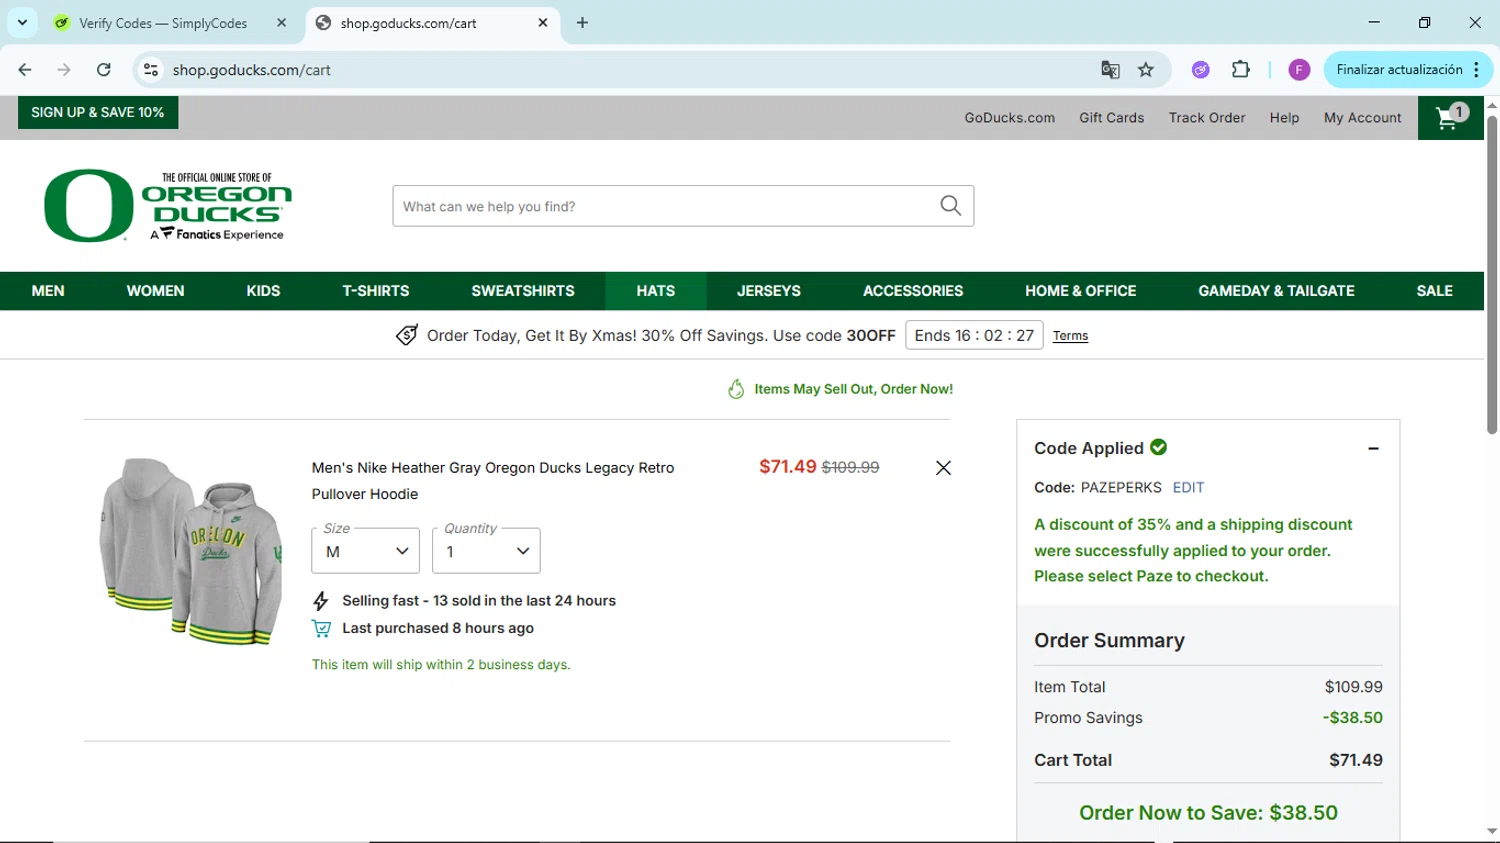Click the promo countdown timer box
Image resolution: width=1500 pixels, height=843 pixels.
click(974, 335)
